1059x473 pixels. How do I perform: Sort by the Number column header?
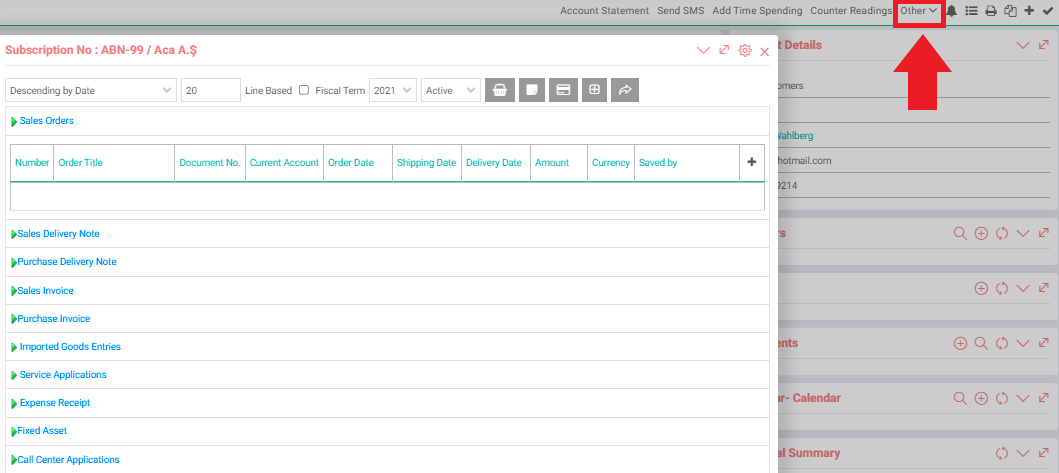[32, 163]
